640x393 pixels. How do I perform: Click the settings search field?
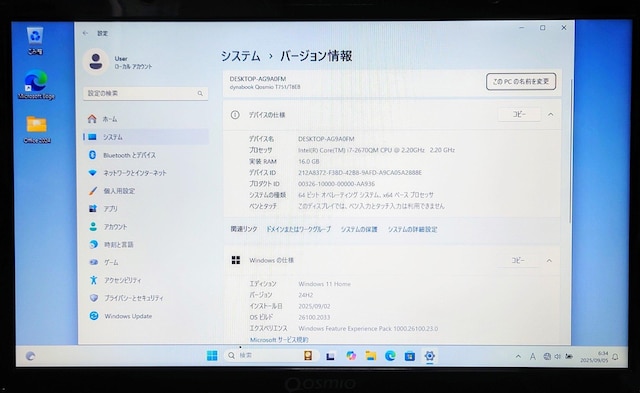point(145,93)
